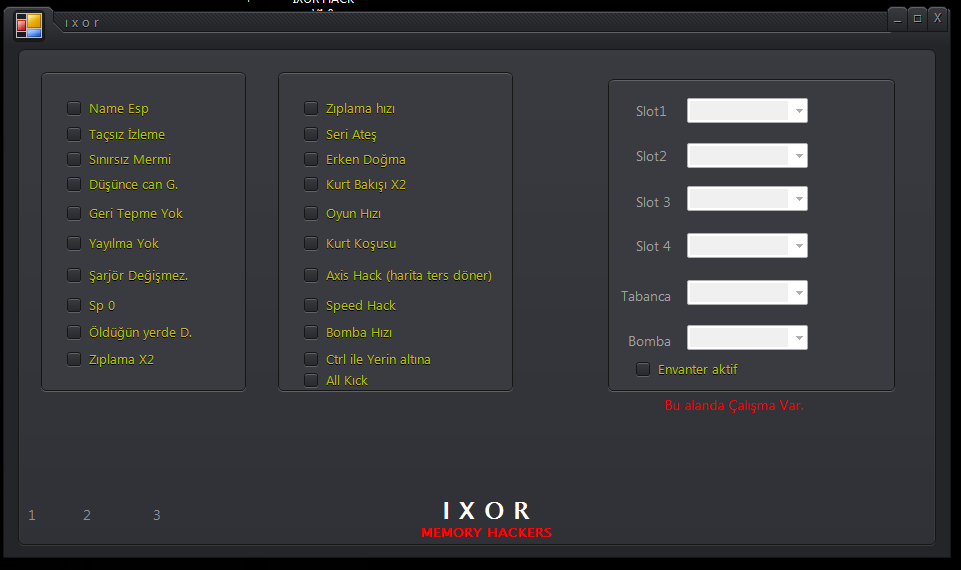Open the Slot 3 dropdown list

tap(747, 199)
